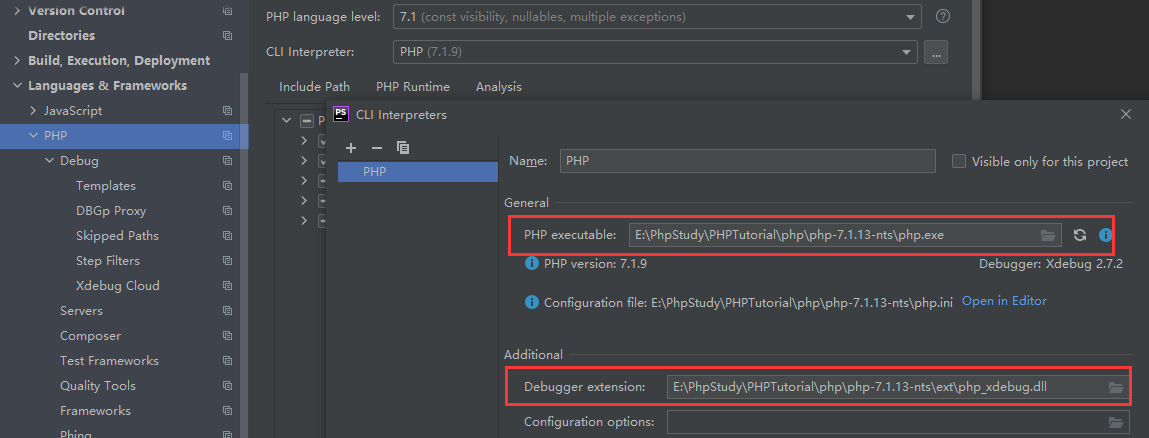Click project-scope icon on the PHP row
This screenshot has height=438, width=1149.
(x=228, y=136)
